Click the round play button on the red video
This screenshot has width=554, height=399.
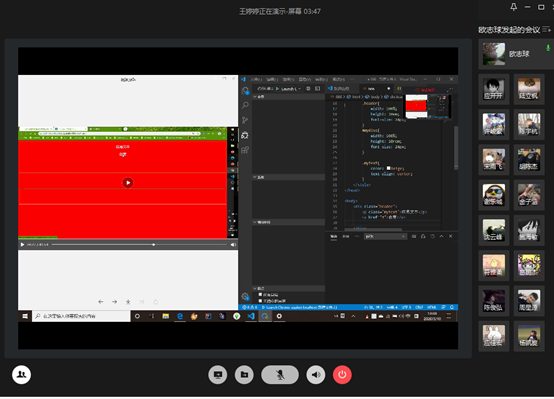coord(128,183)
